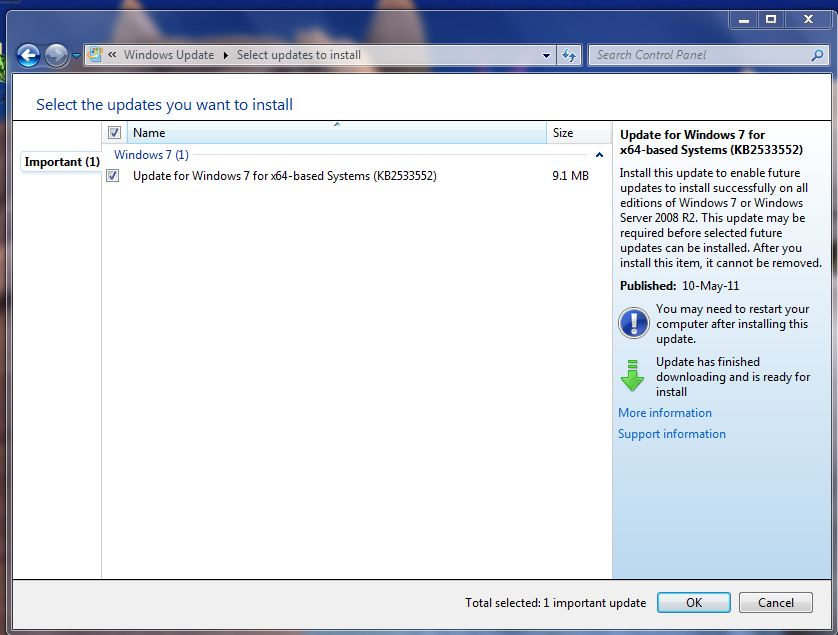Viewport: 838px width, 635px height.
Task: Refresh the current page
Action: click(568, 55)
